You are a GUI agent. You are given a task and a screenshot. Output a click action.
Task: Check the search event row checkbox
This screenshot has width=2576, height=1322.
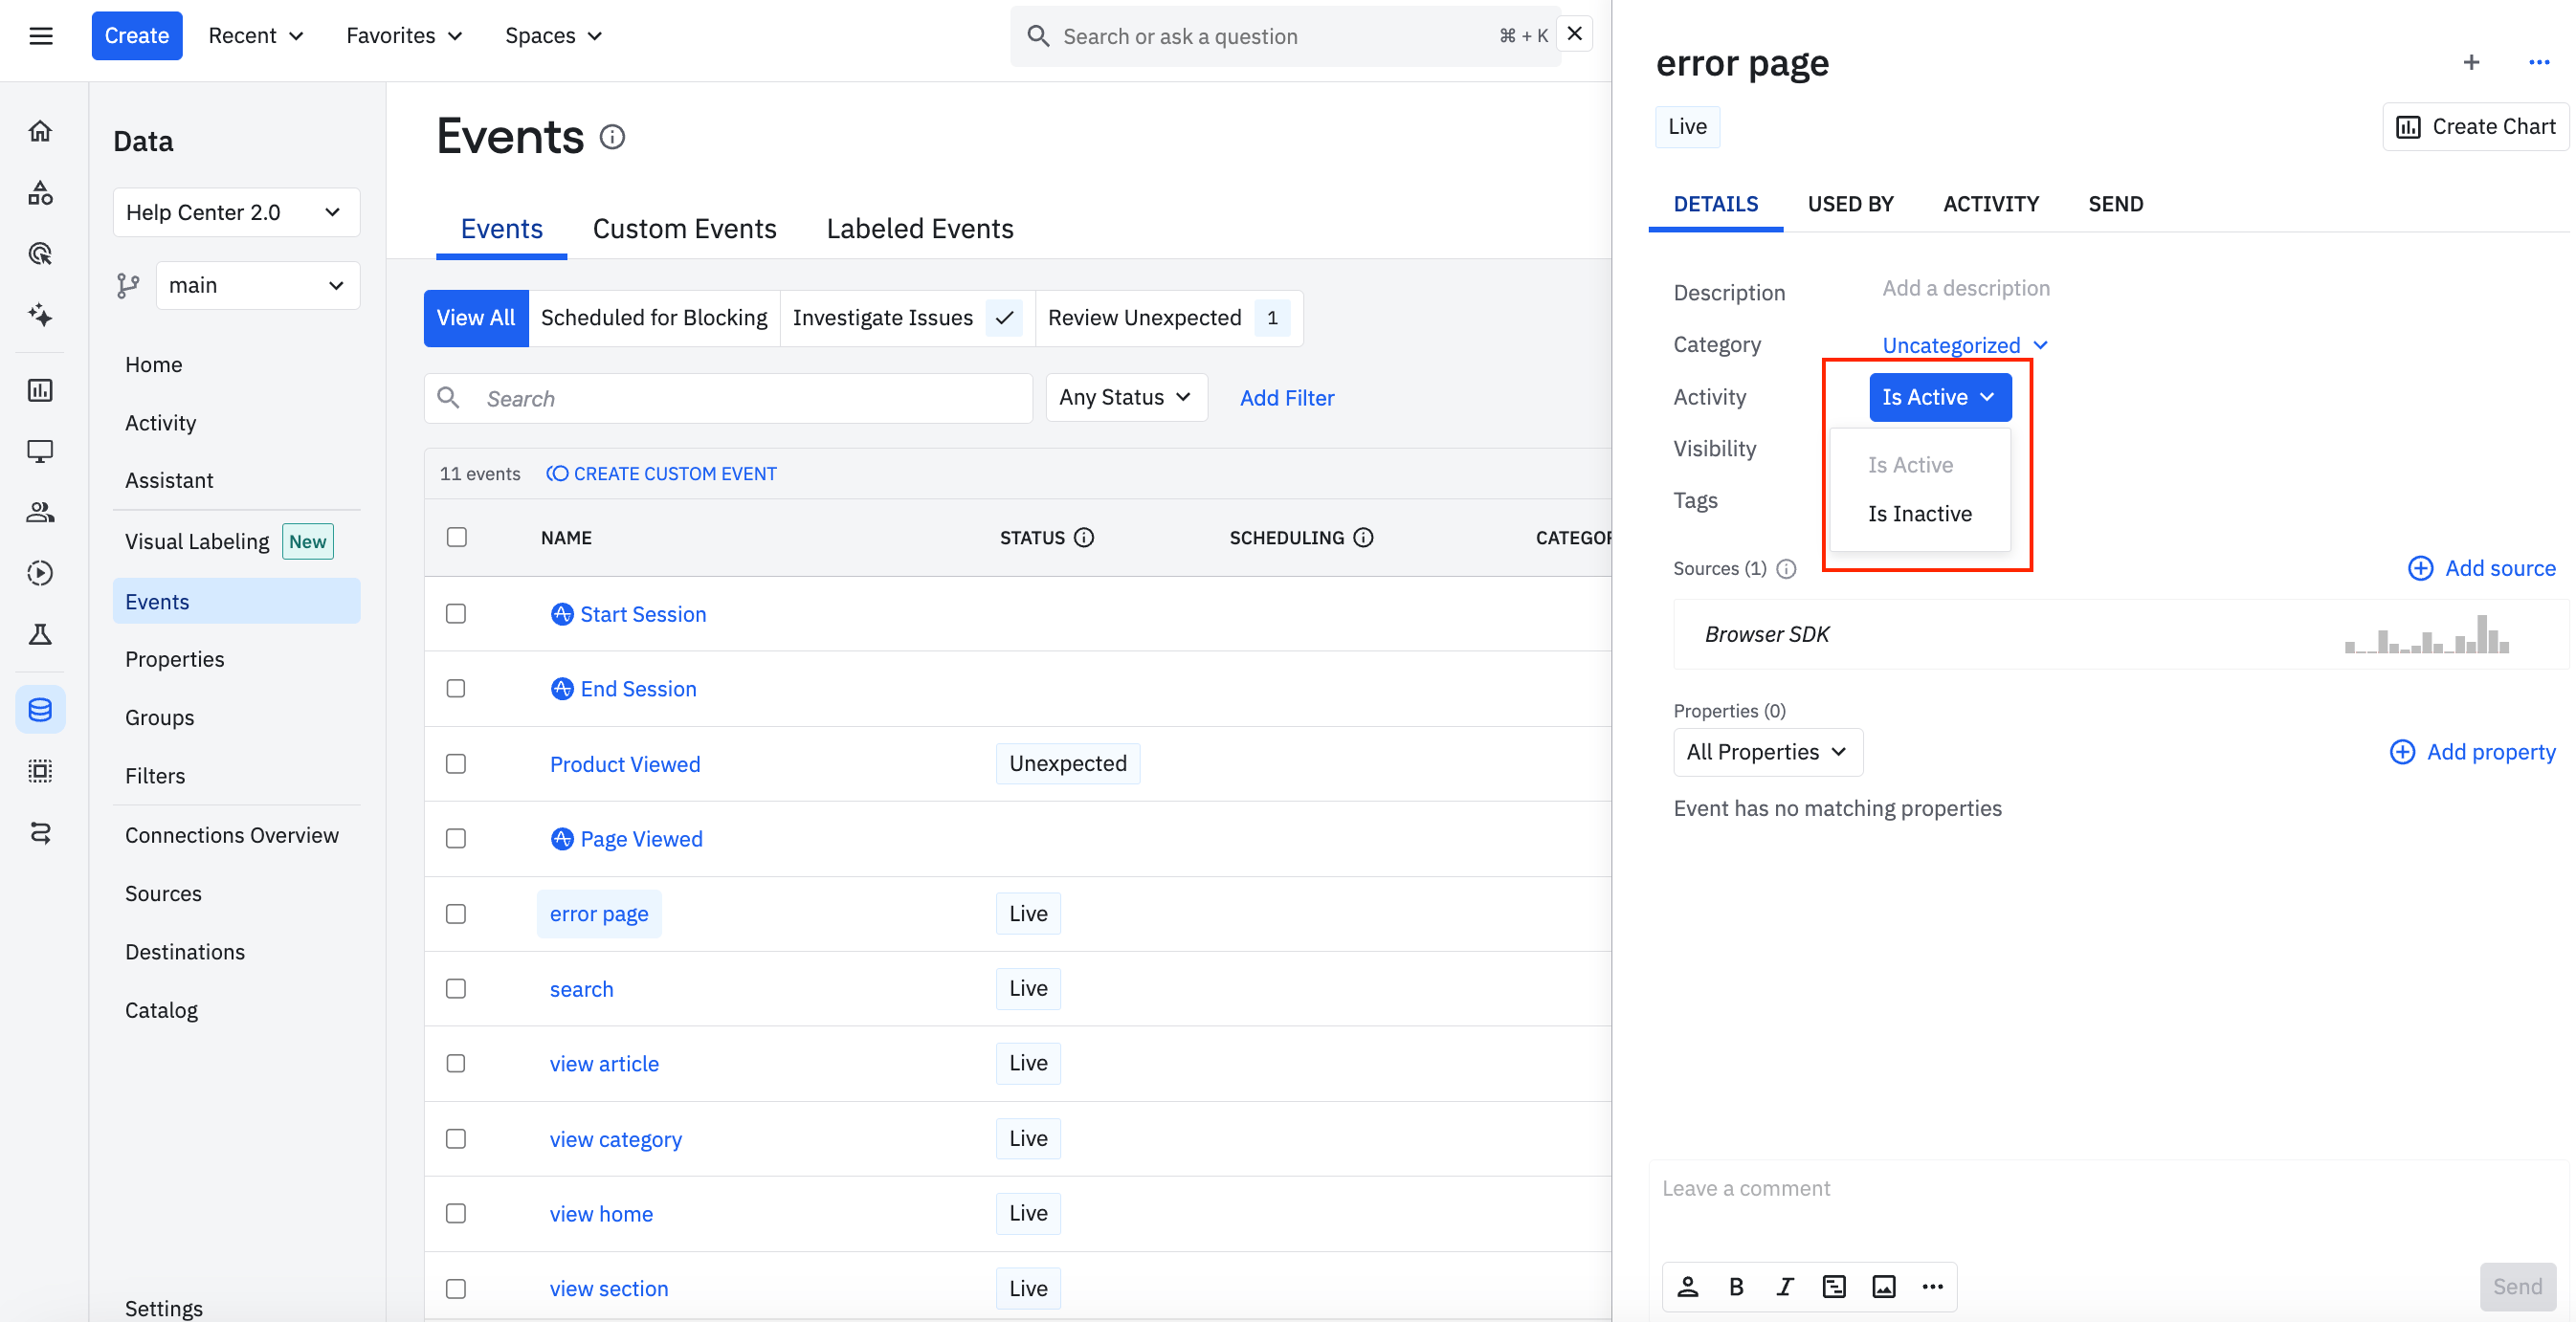[x=456, y=988]
